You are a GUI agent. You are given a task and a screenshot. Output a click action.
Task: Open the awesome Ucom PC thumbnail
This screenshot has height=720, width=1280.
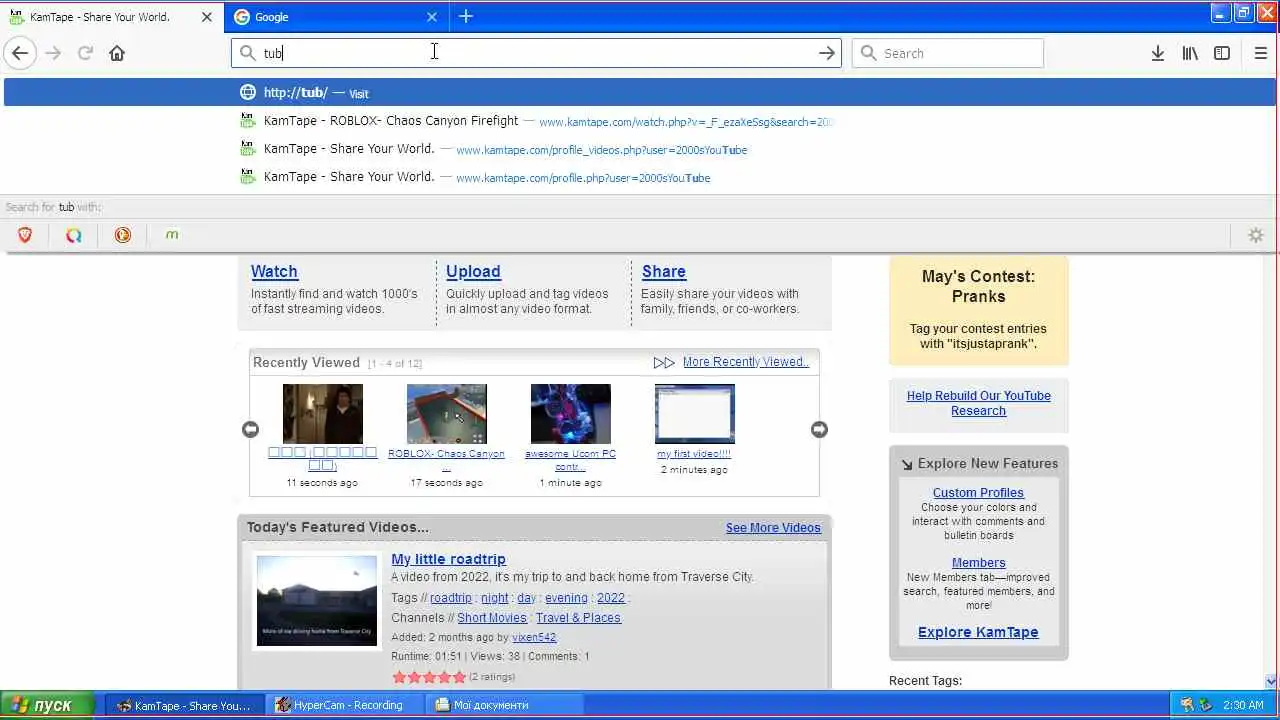tap(571, 414)
